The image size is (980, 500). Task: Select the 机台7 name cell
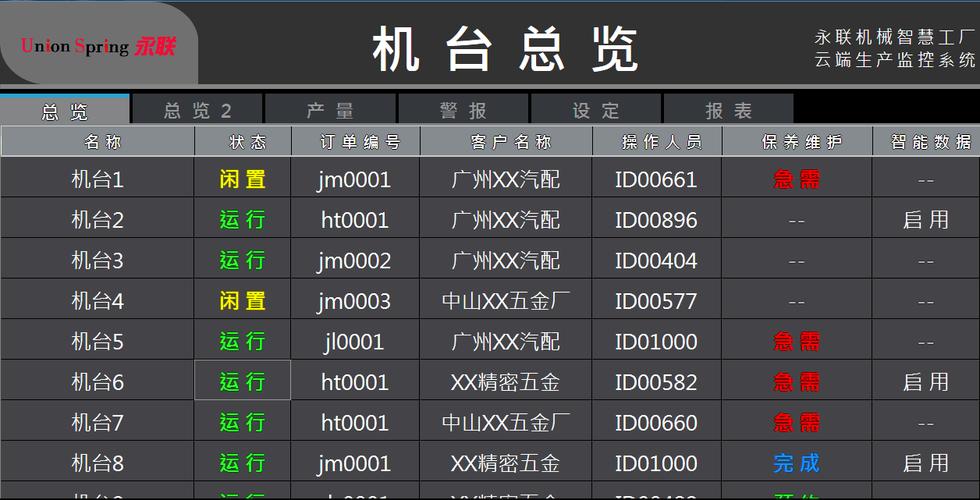[98, 422]
